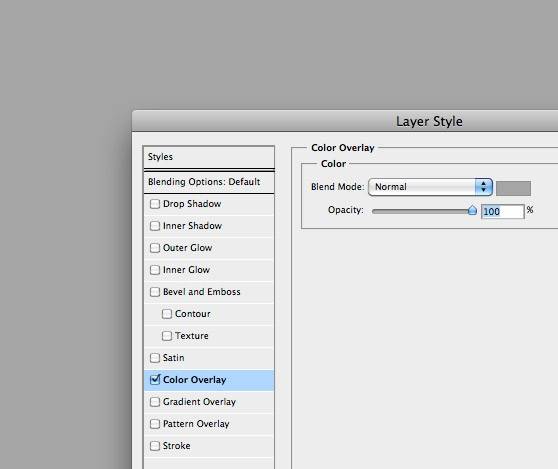The image size is (558, 469).
Task: Click the Opacity slider handle
Action: point(472,210)
